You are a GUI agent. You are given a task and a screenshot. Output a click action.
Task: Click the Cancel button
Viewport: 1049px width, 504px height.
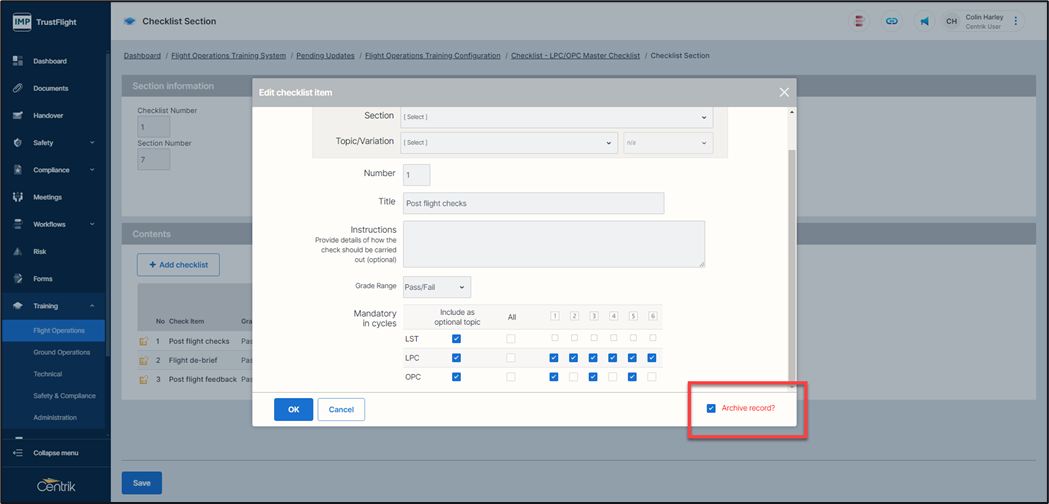[341, 409]
